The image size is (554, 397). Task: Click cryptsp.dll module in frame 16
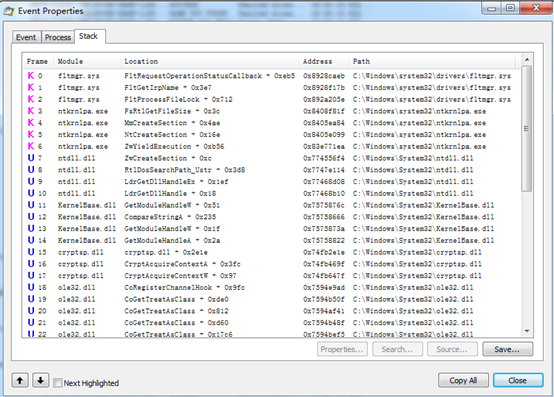pos(81,264)
